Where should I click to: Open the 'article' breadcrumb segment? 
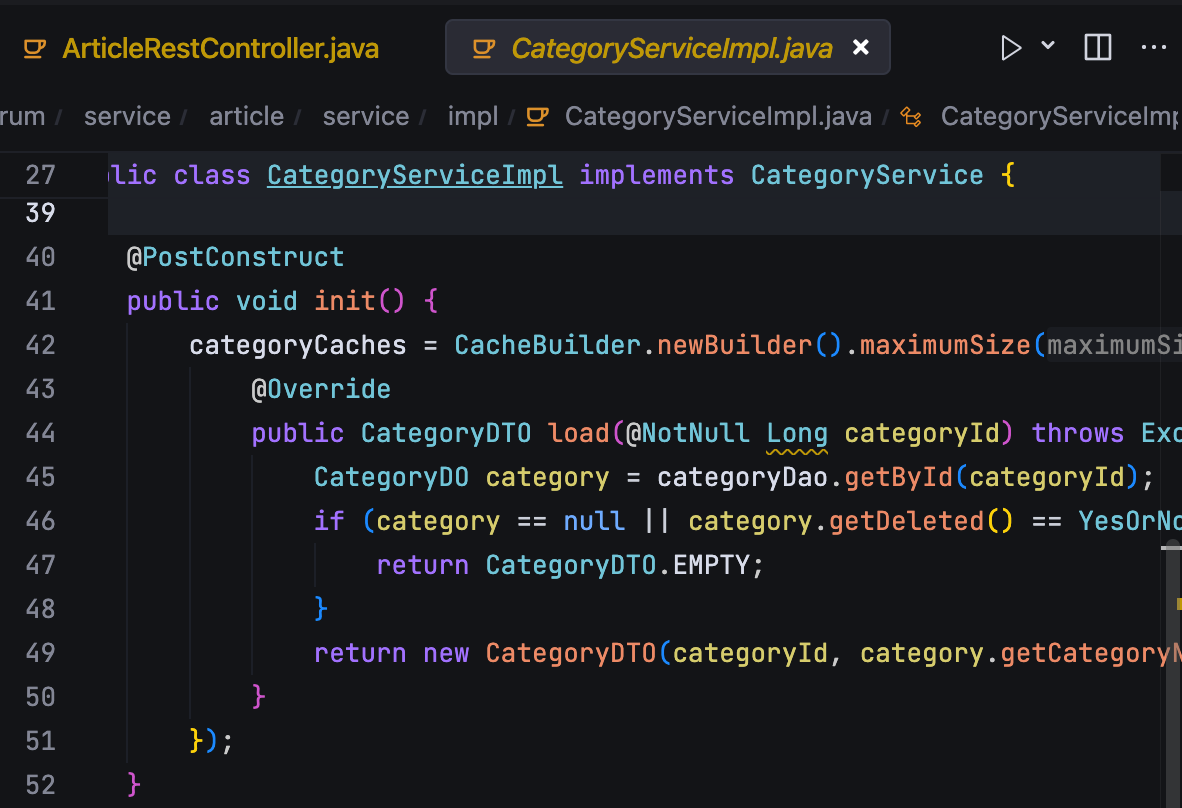coord(247,116)
